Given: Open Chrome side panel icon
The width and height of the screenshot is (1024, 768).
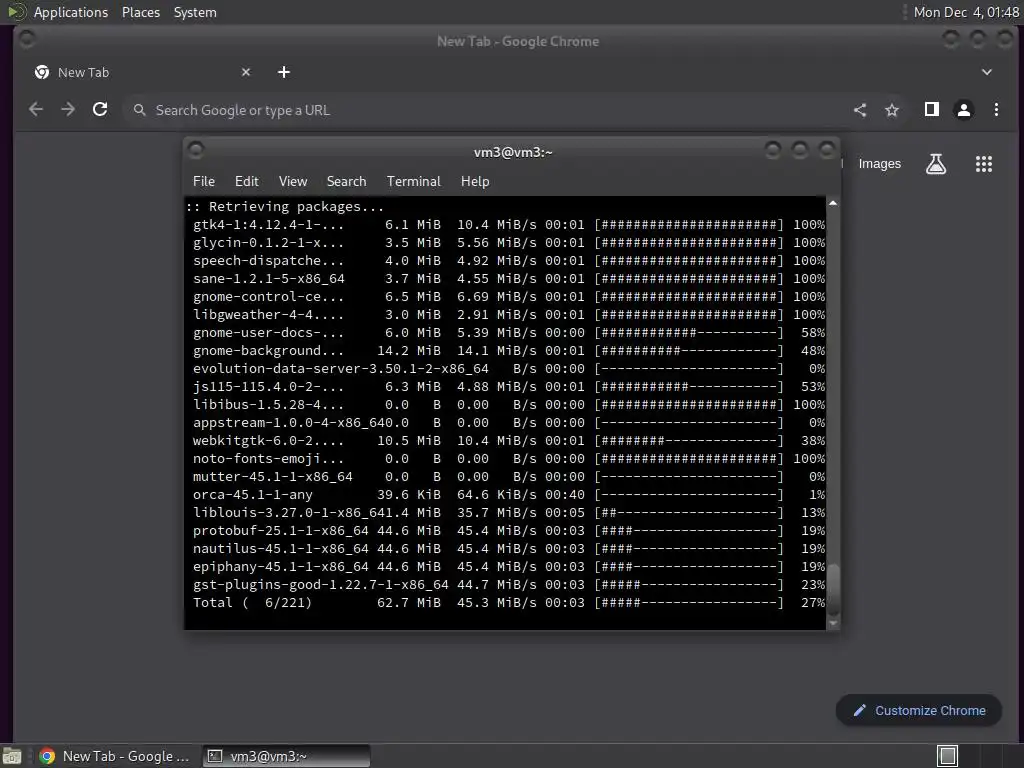Looking at the screenshot, I should point(932,109).
